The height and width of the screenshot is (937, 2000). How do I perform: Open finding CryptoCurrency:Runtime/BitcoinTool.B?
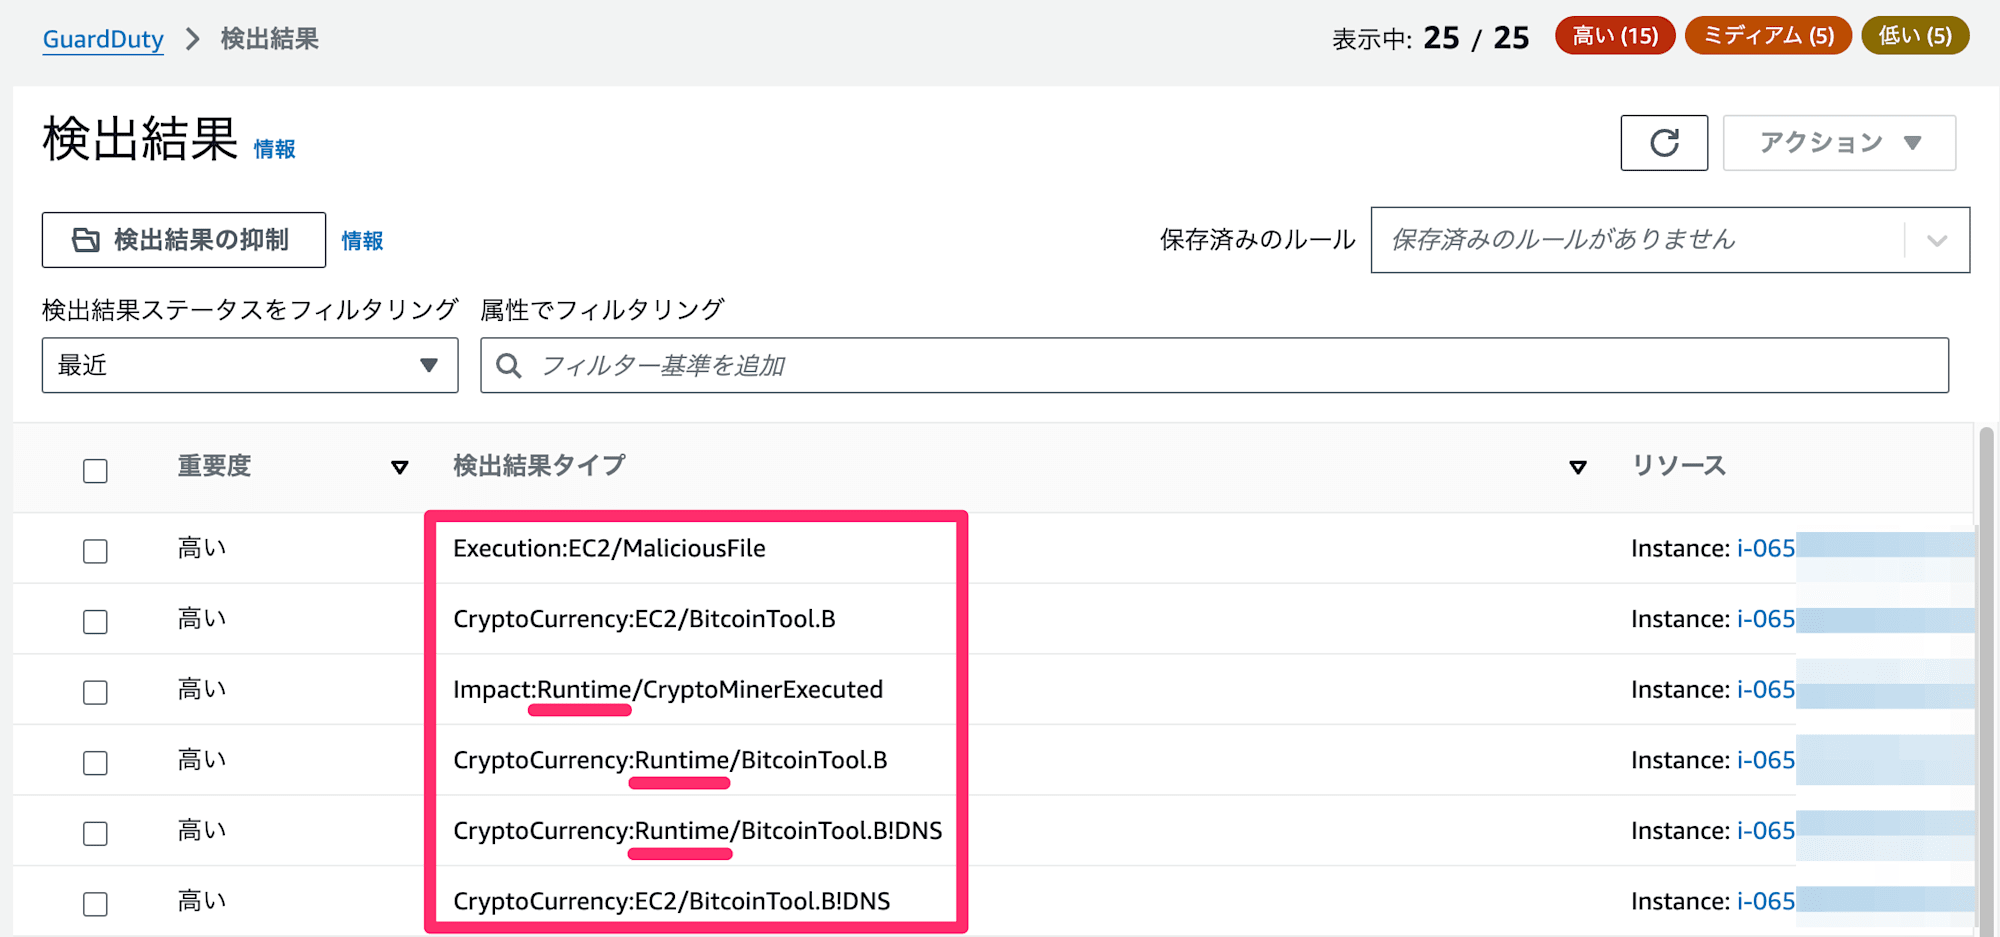pyautogui.click(x=670, y=760)
